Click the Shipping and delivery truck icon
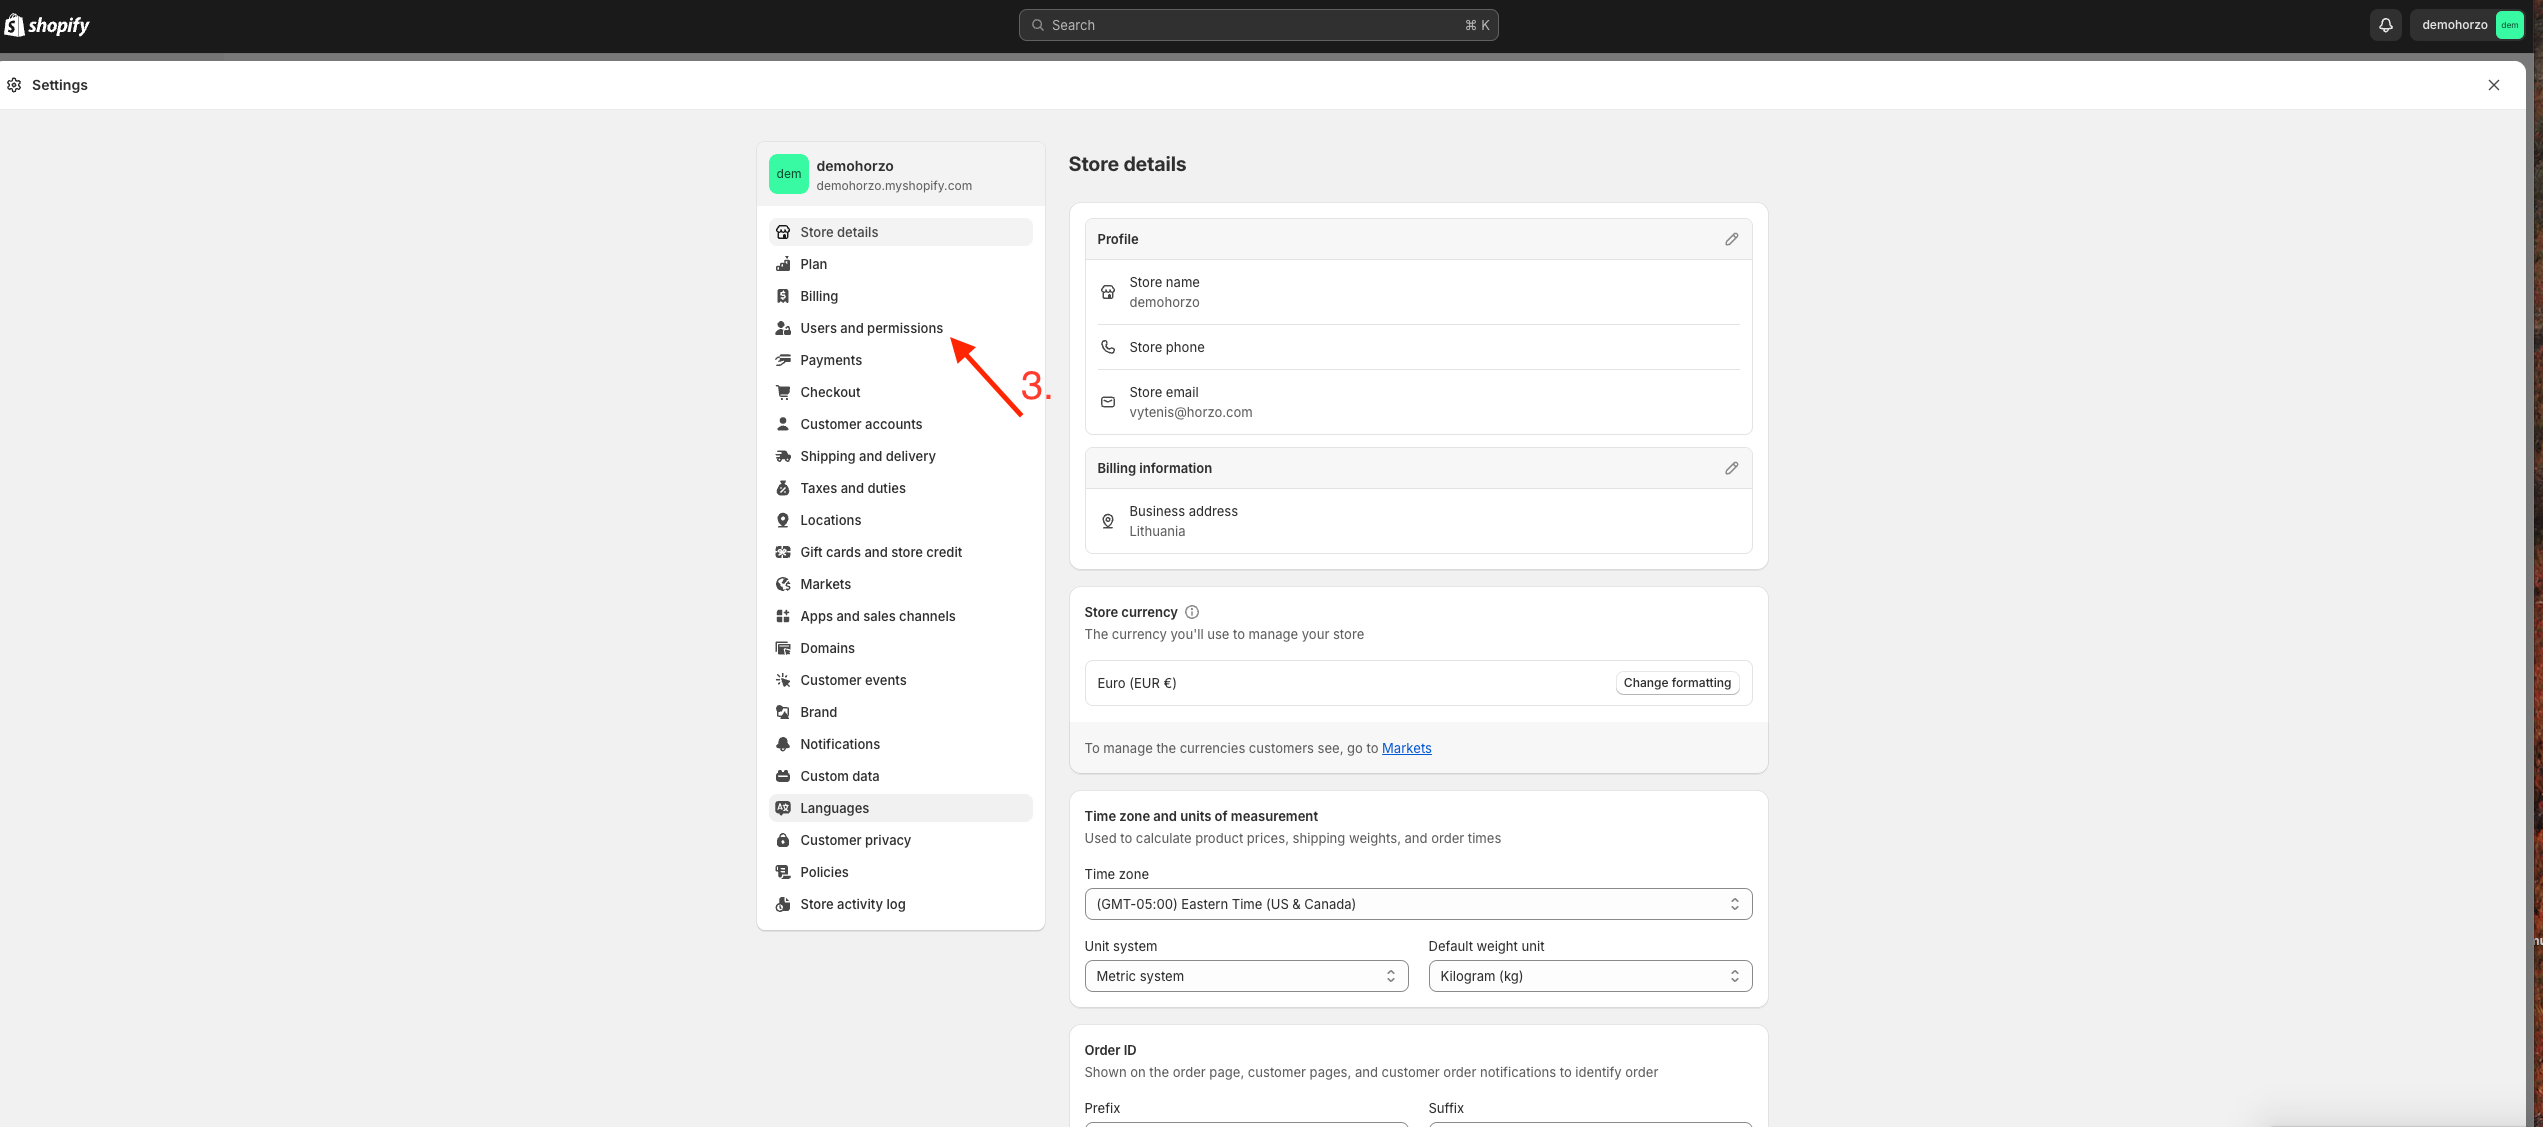Viewport: 2543px width, 1127px height. click(783, 456)
